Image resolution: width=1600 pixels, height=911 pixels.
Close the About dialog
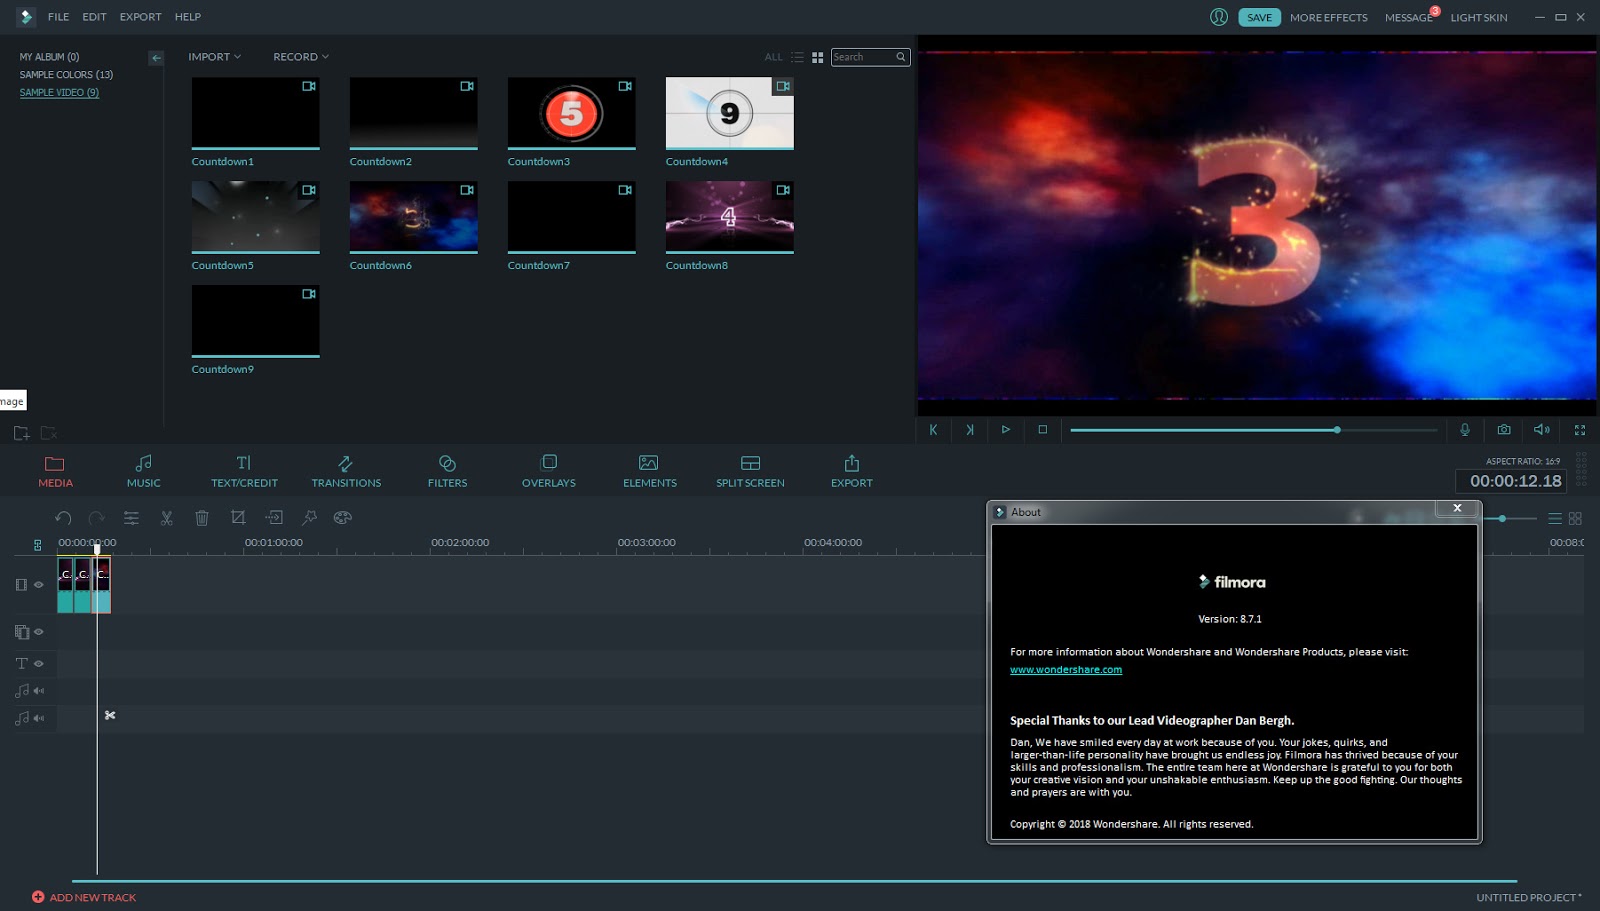1457,508
